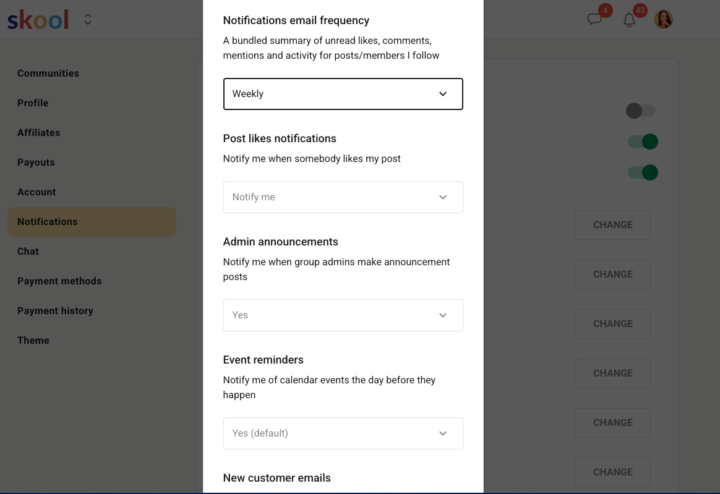Open the notifications bell icon

click(x=629, y=19)
